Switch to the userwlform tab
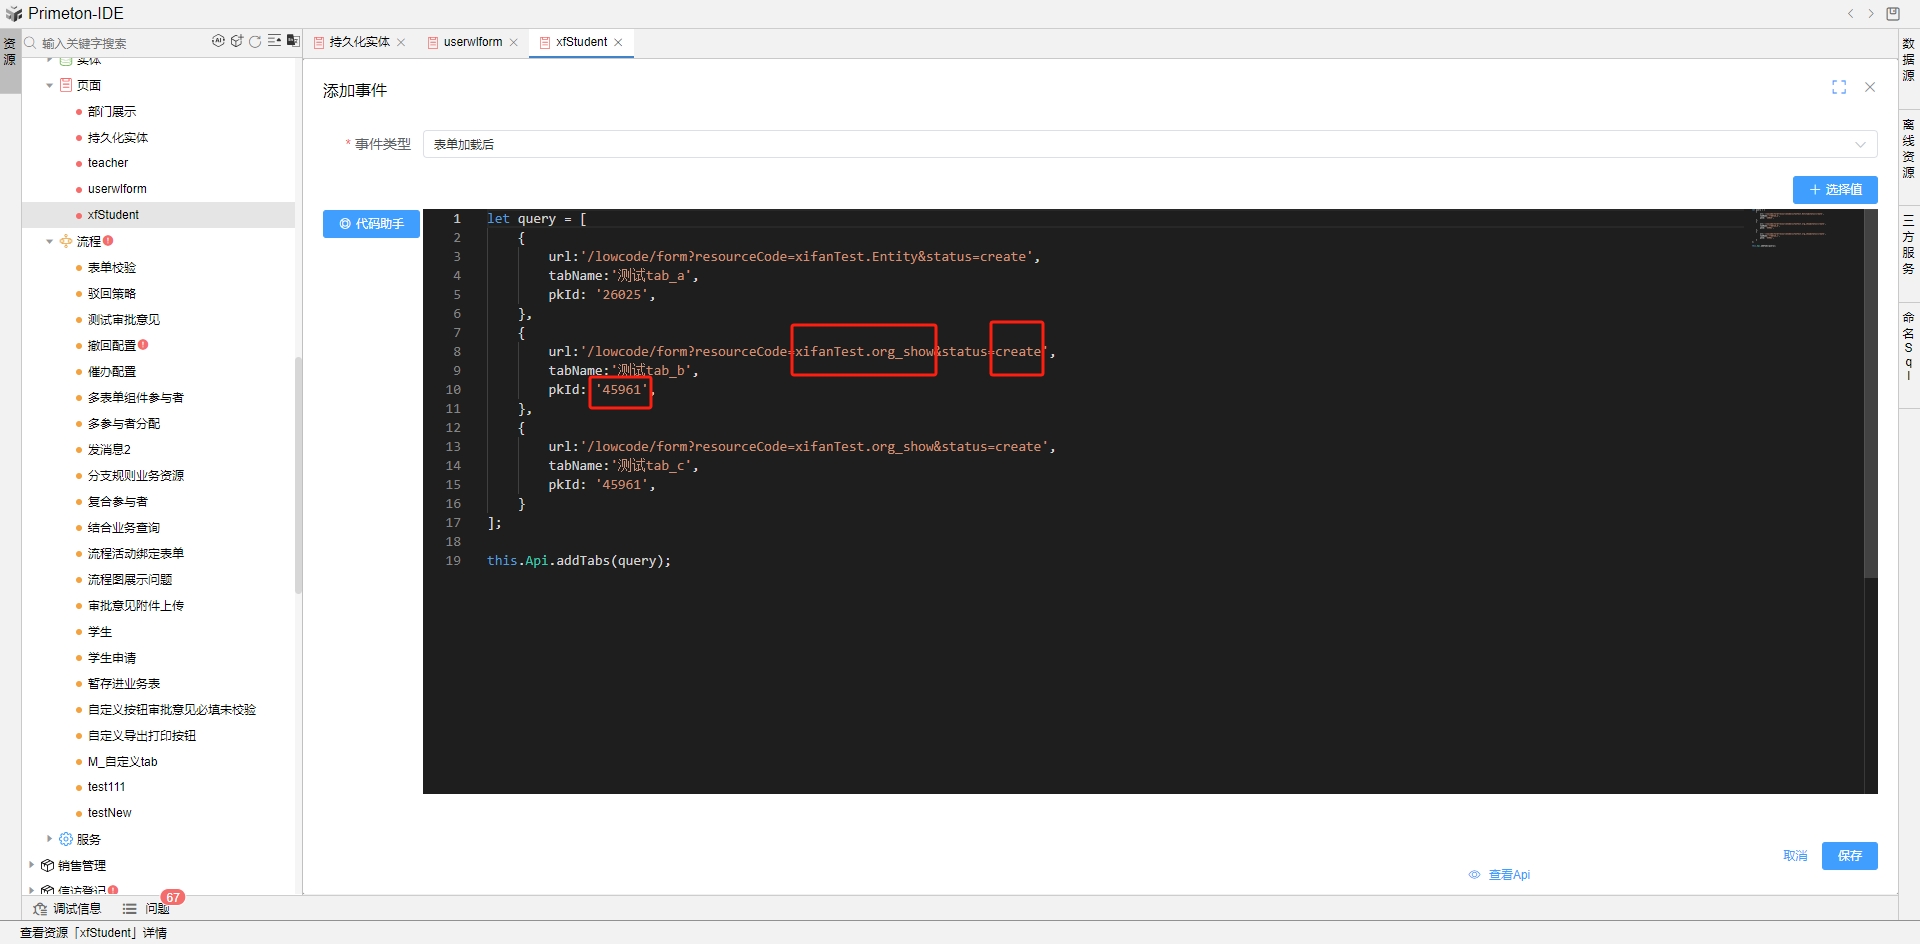1920x945 pixels. pyautogui.click(x=470, y=42)
